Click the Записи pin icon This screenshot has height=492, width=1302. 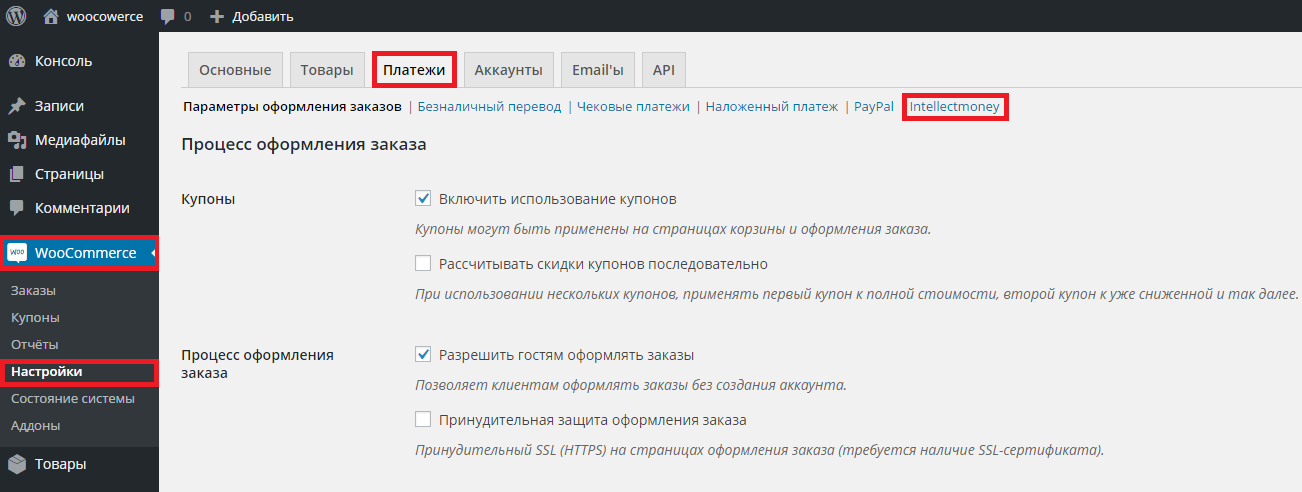17,106
